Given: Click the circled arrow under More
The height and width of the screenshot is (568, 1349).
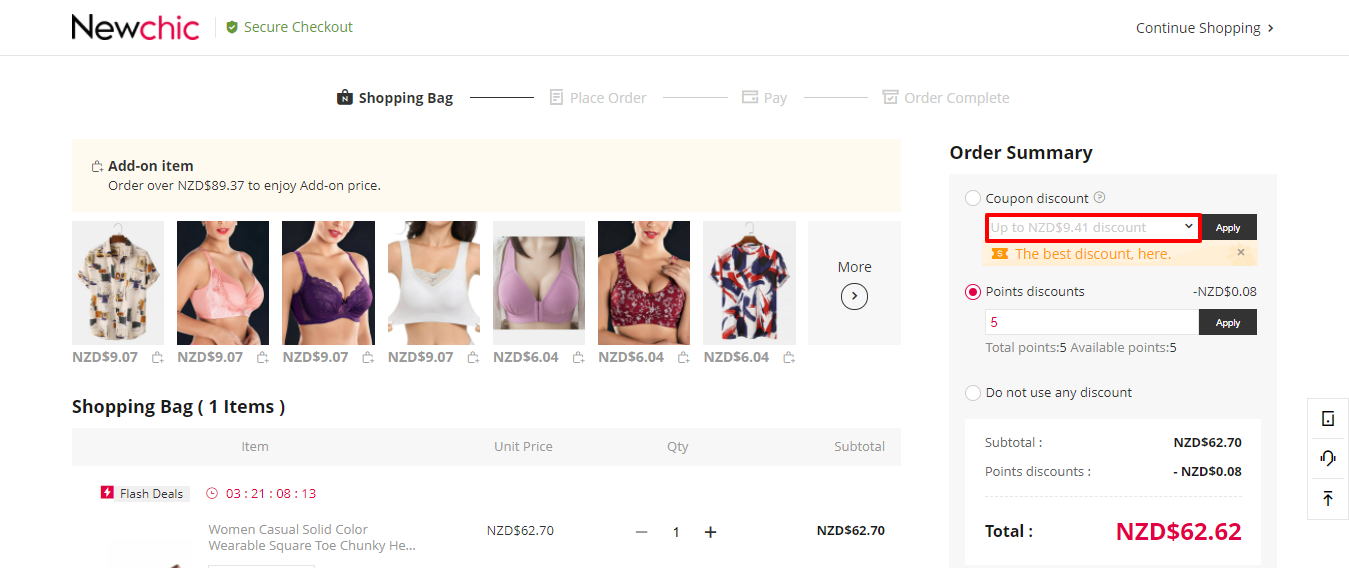Looking at the screenshot, I should click(854, 296).
